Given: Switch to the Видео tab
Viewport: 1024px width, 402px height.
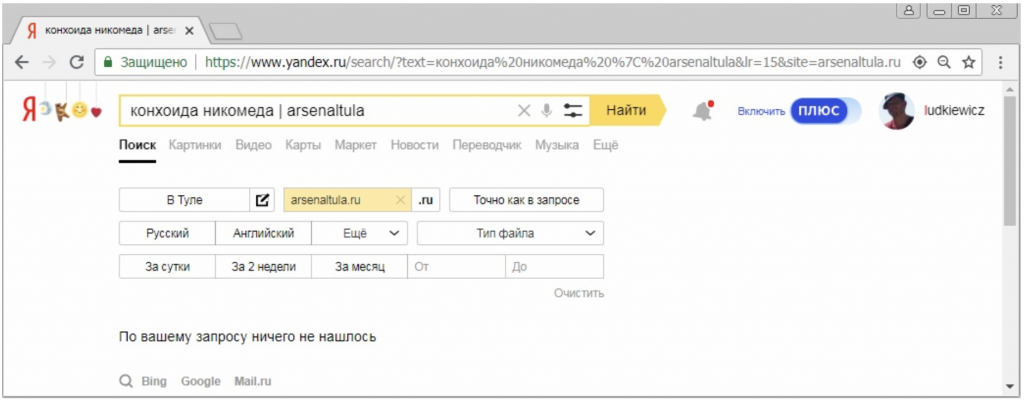Looking at the screenshot, I should 253,145.
